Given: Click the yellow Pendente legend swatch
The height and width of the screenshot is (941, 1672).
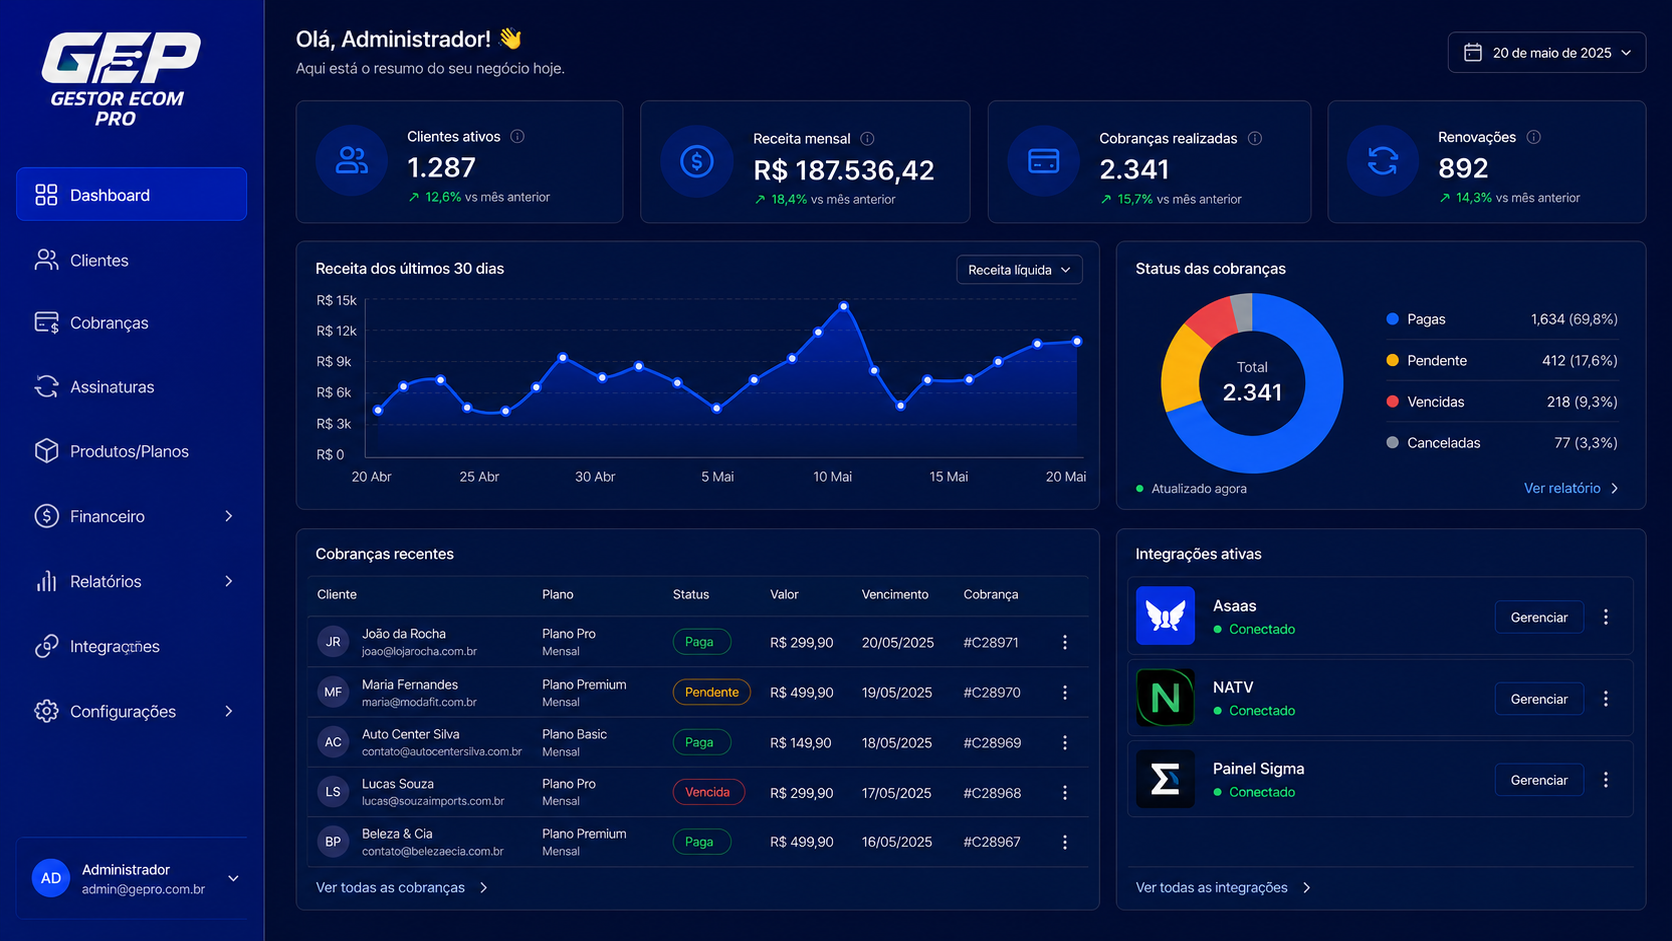Looking at the screenshot, I should [x=1392, y=360].
